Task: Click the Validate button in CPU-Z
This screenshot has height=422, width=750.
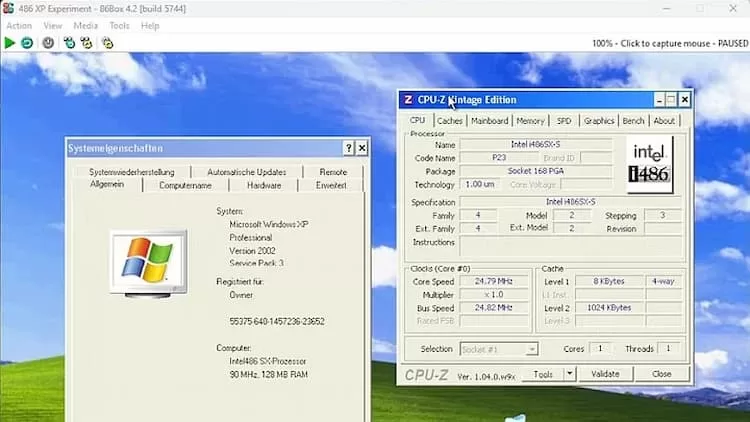Action: click(x=605, y=374)
